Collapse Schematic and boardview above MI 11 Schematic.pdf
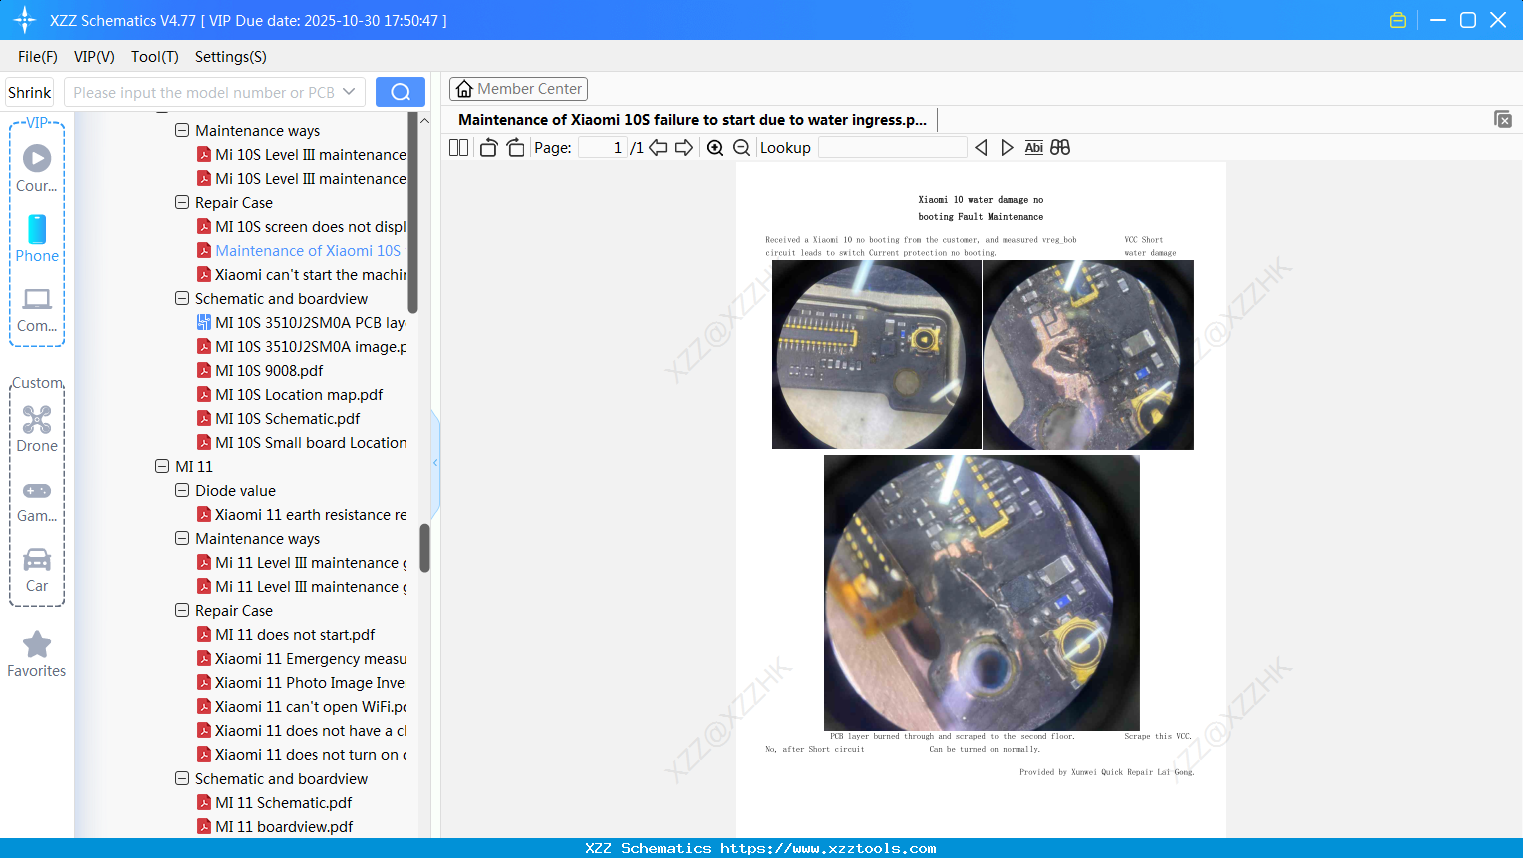Image resolution: width=1523 pixels, height=858 pixels. [x=182, y=779]
